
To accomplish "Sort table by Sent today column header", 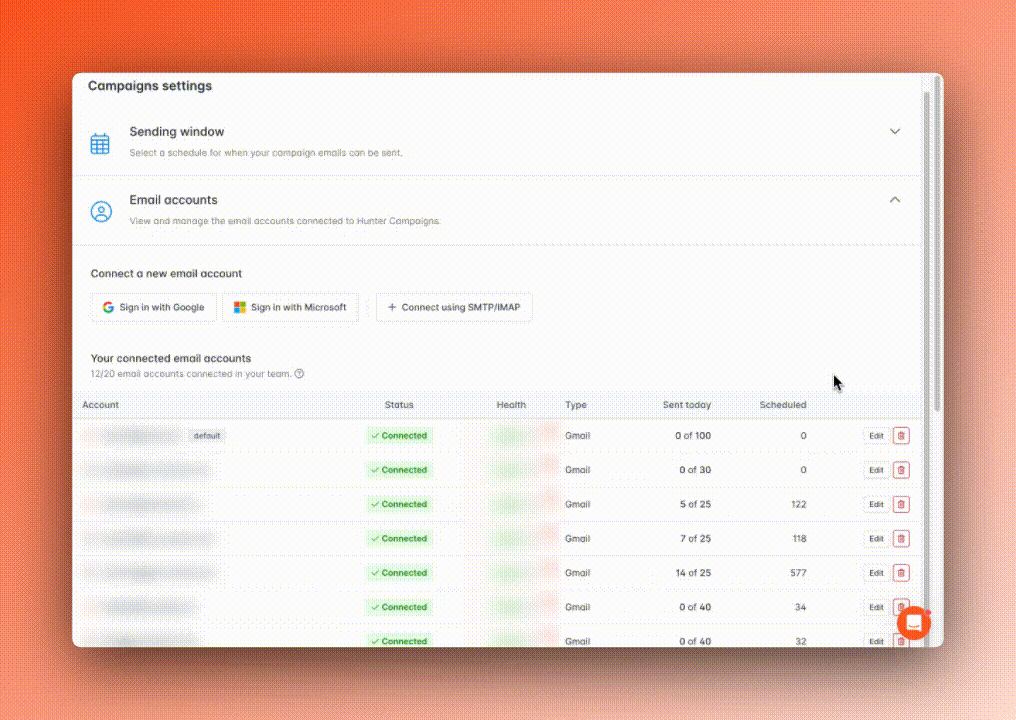I will click(686, 405).
